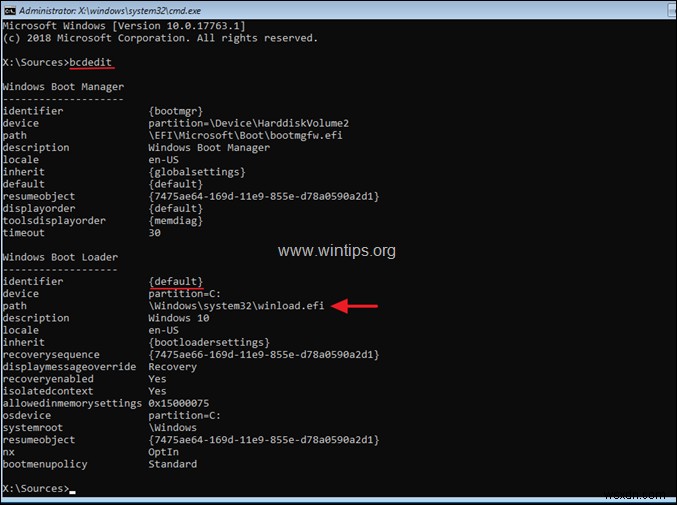The image size is (677, 505).
Task: Click the nx OptIn value
Action: [x=163, y=452]
